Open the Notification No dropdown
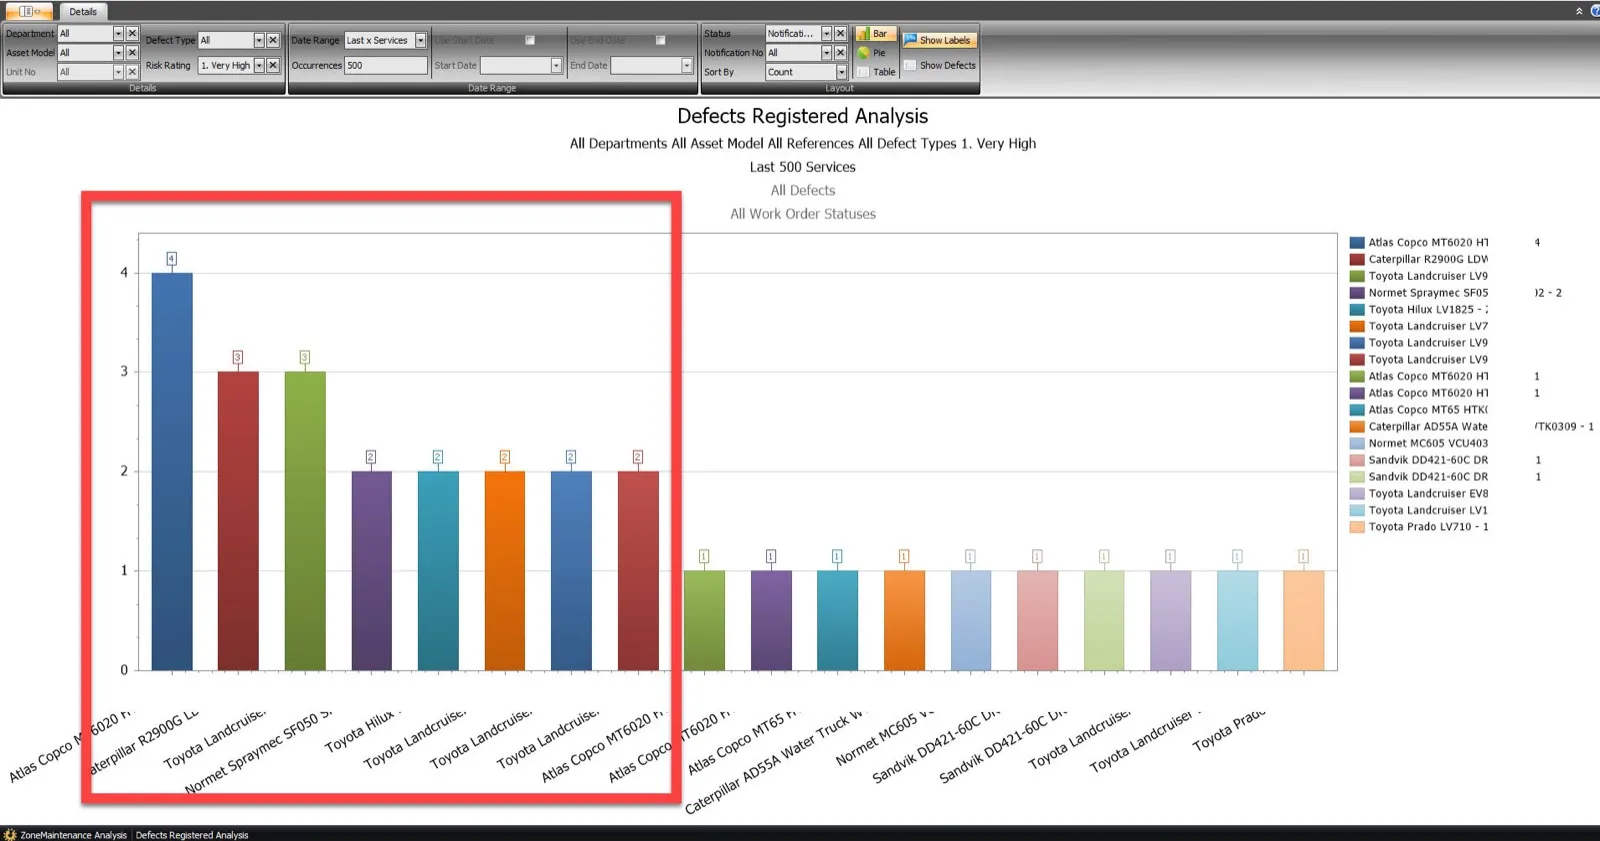Screen dimensions: 1600x841 tap(826, 52)
